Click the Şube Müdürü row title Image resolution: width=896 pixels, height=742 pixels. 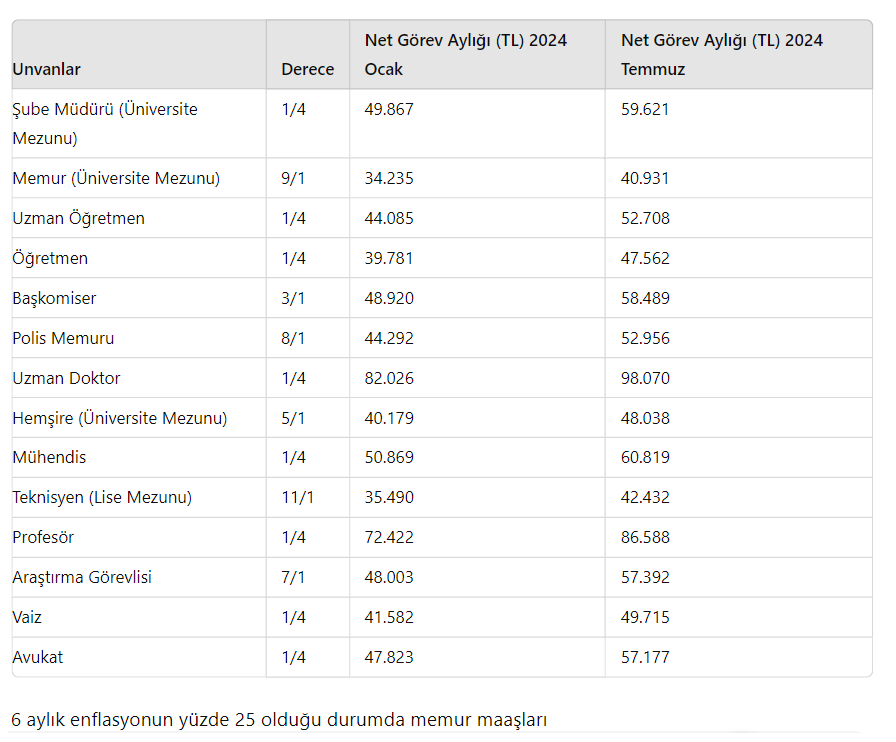pyautogui.click(x=105, y=123)
